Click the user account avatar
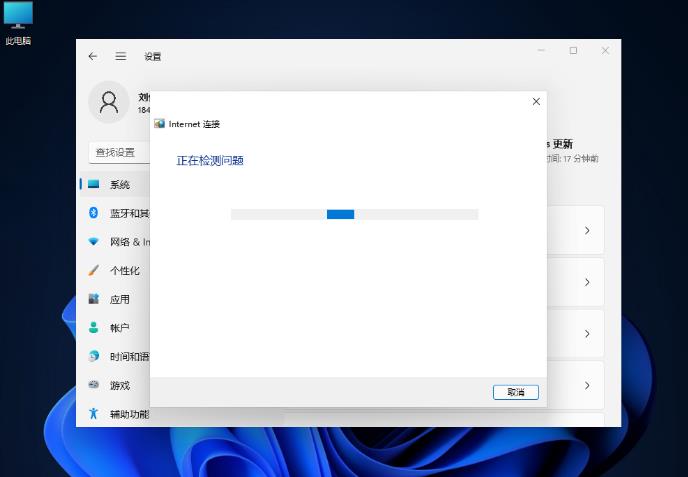The image size is (688, 477). point(109,102)
